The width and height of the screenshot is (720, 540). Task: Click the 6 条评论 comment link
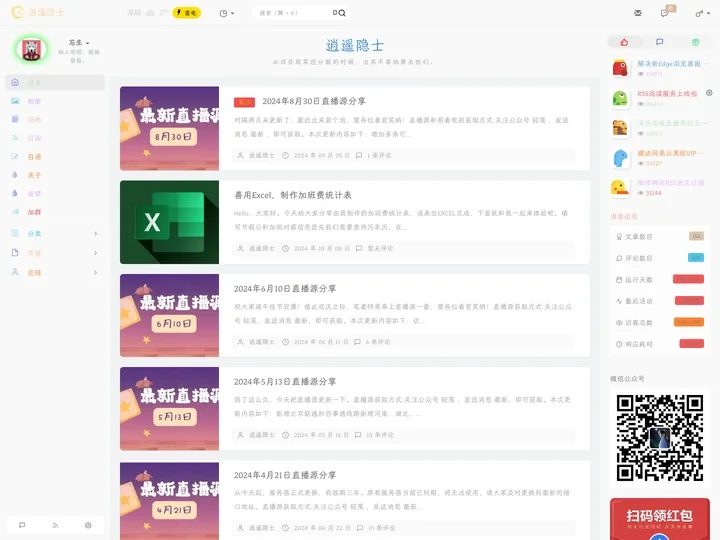pyautogui.click(x=378, y=342)
